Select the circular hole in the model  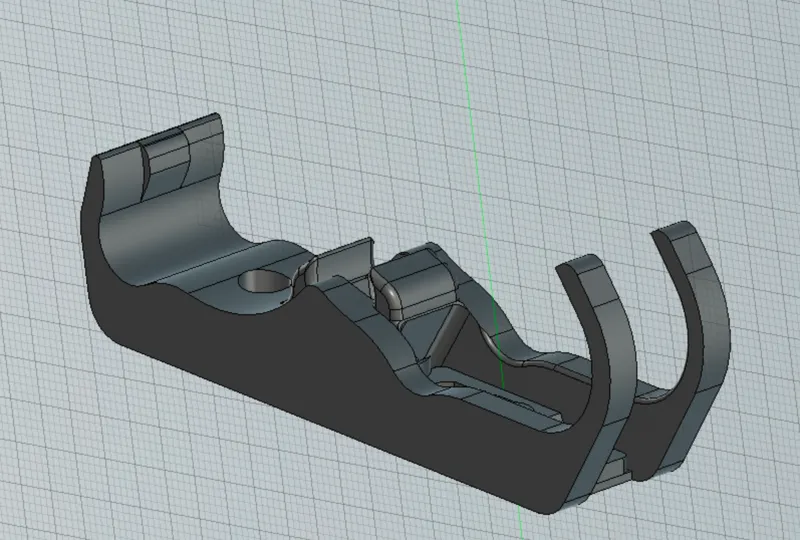pyautogui.click(x=265, y=282)
